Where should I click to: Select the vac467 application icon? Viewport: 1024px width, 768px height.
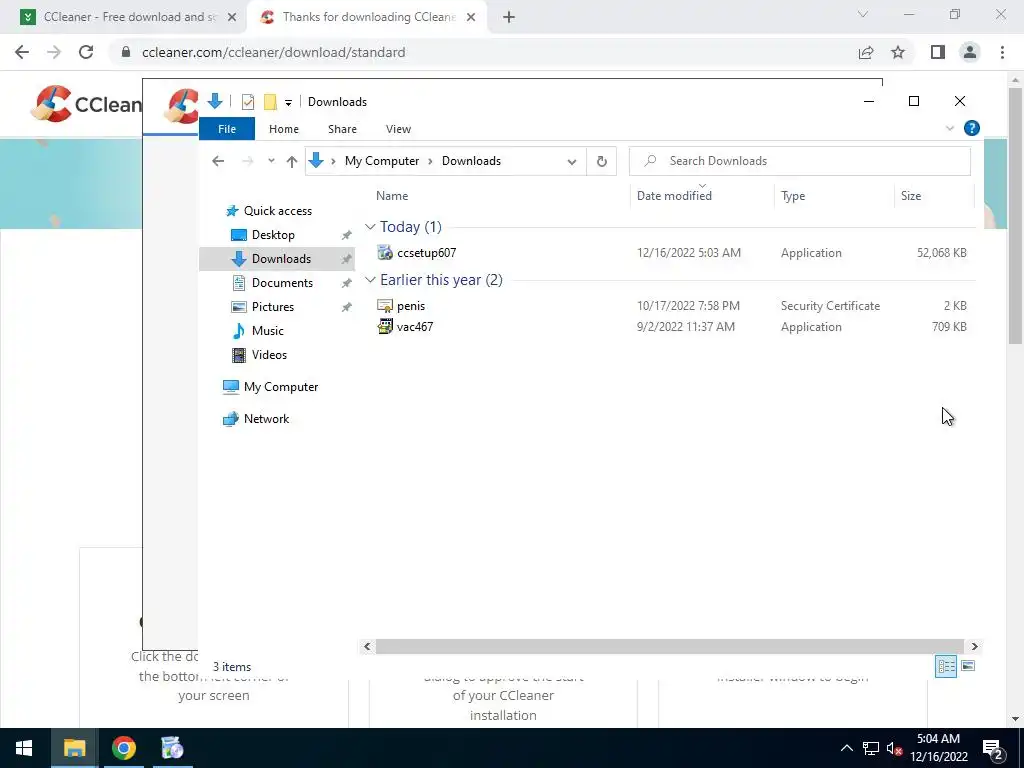click(385, 327)
